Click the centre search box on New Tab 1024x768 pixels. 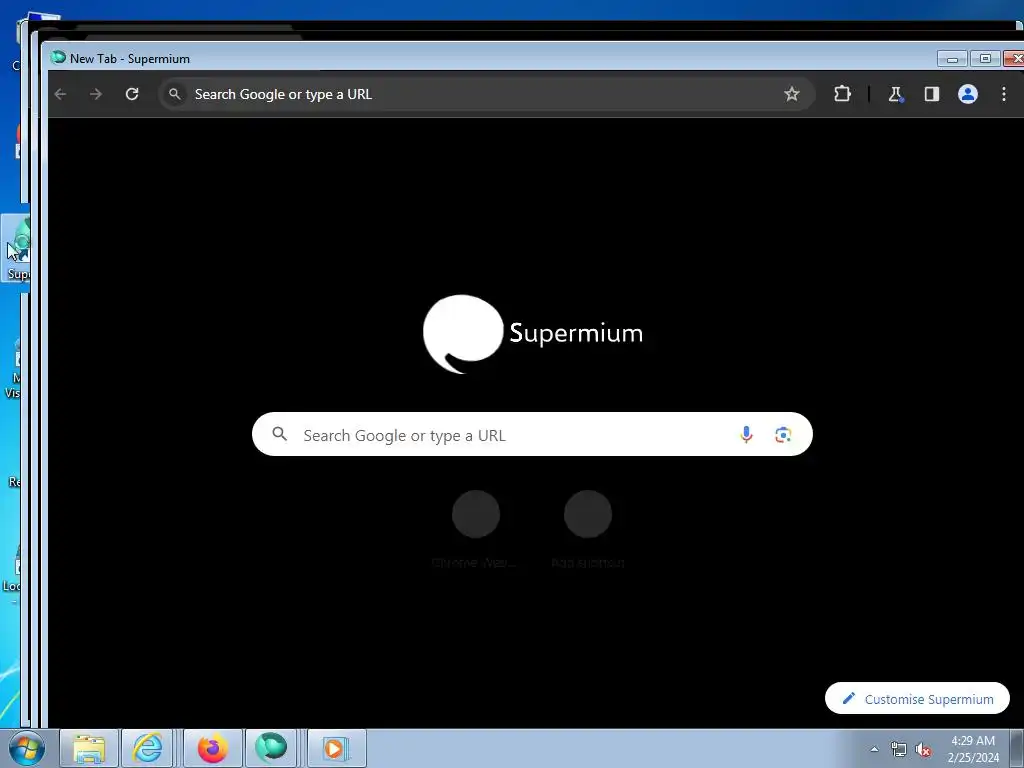coord(532,434)
